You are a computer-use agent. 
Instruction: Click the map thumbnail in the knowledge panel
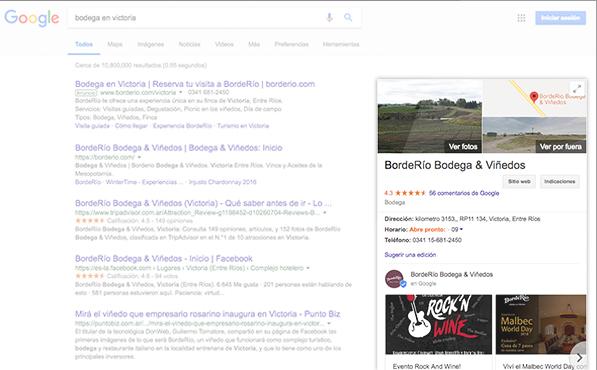535,98
